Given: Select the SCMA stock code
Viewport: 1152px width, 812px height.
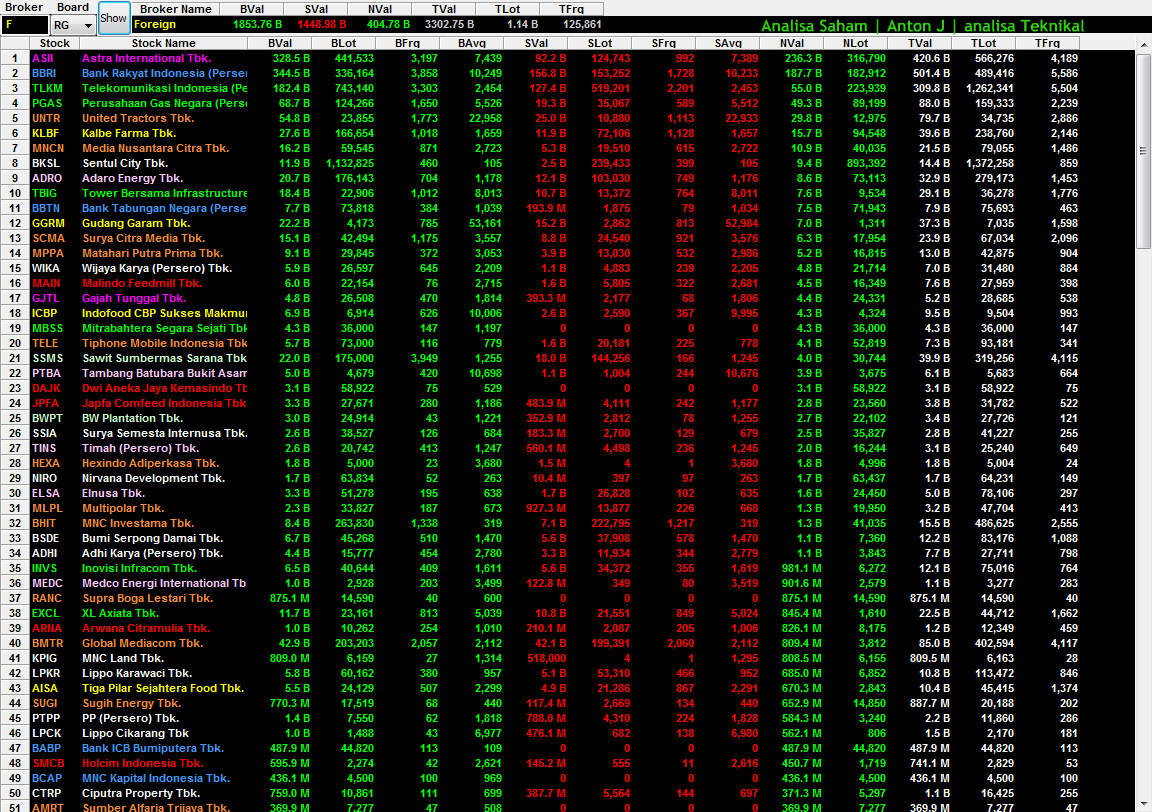Looking at the screenshot, I should click(48, 238).
